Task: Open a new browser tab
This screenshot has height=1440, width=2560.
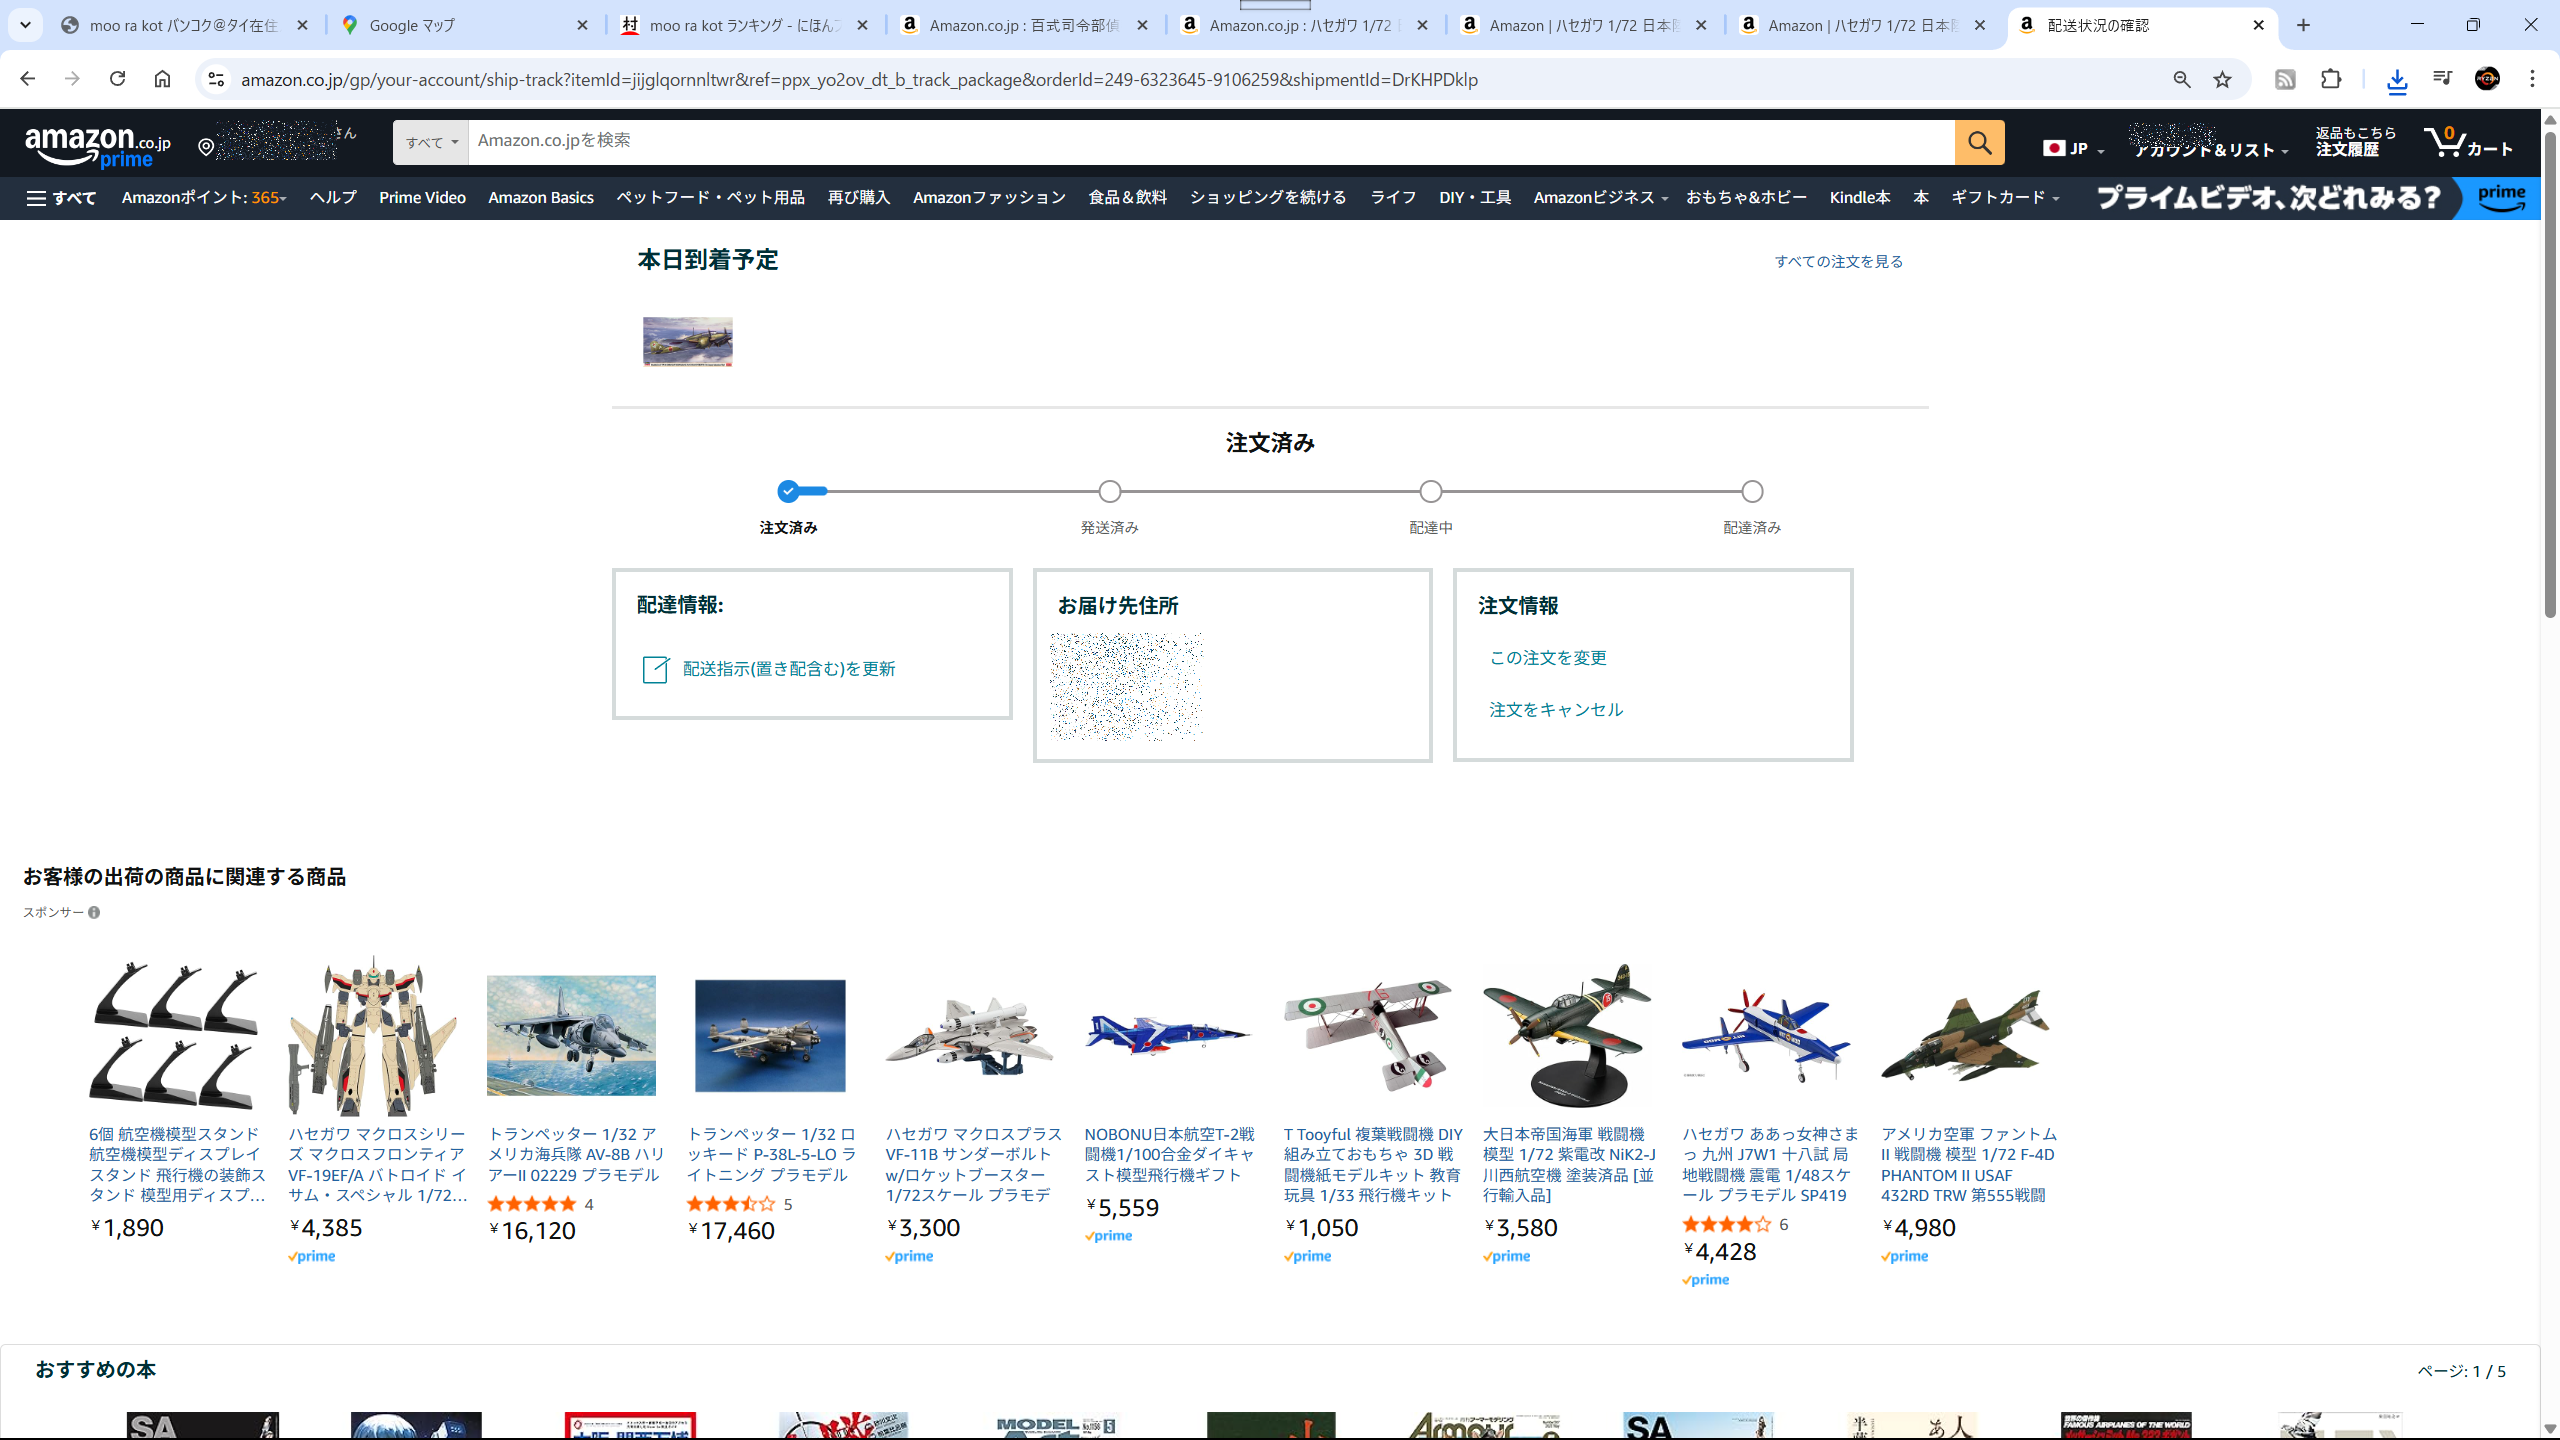Action: 2304,25
